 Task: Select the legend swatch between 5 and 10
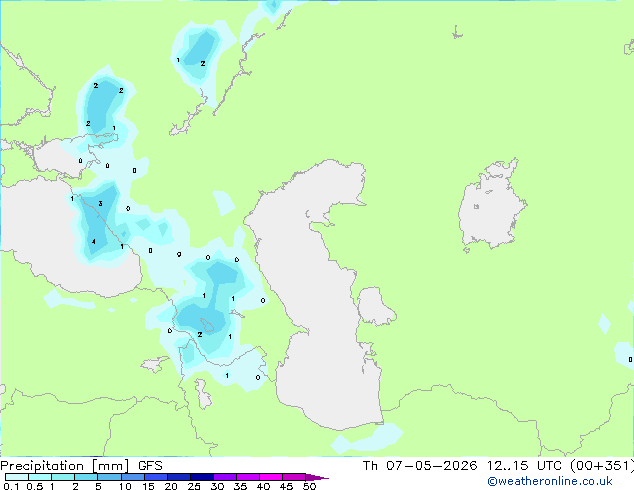pyautogui.click(x=110, y=477)
